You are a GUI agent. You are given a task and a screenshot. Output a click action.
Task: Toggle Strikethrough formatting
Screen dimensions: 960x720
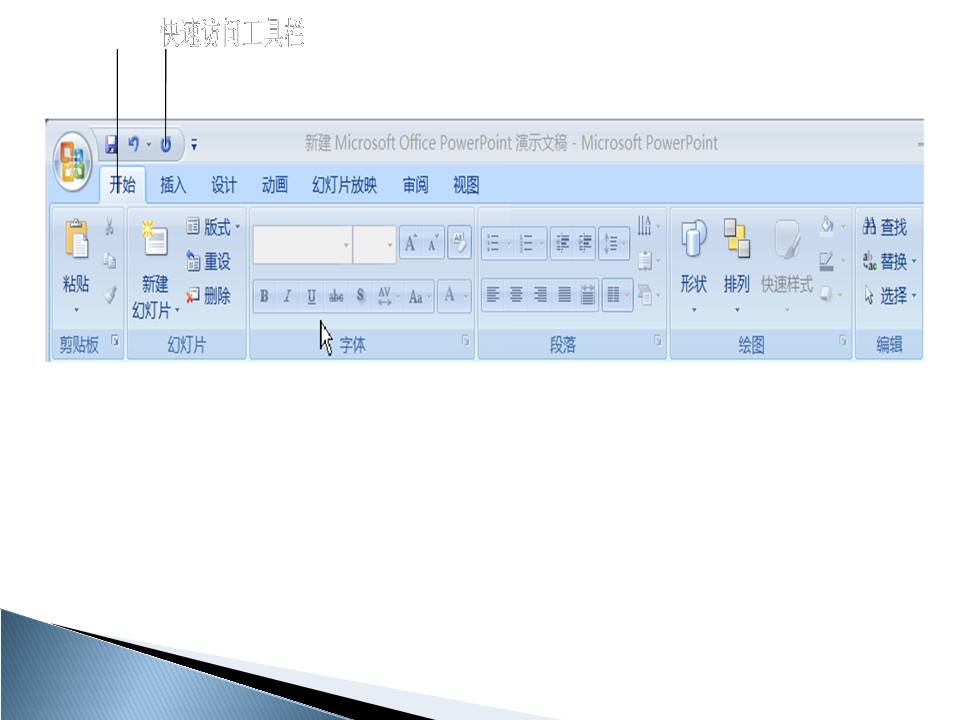point(336,296)
